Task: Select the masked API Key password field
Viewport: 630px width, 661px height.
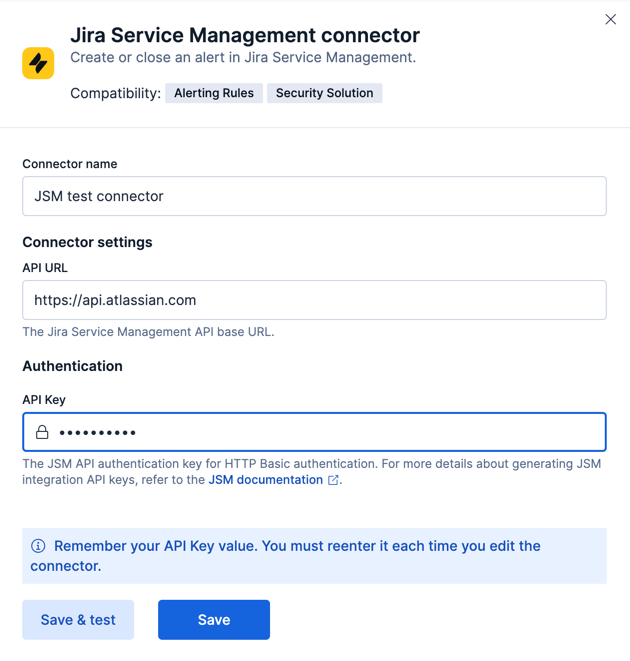Action: [330, 432]
